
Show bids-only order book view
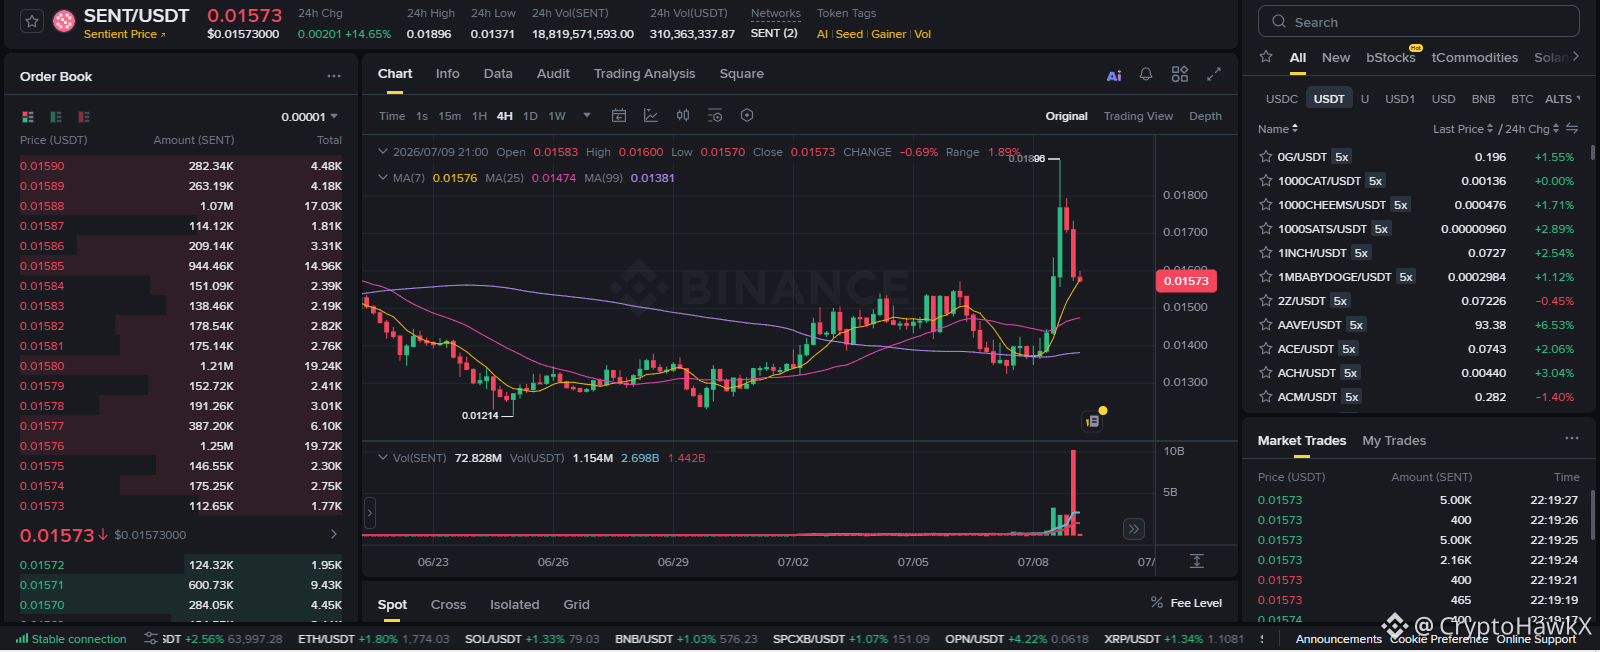(56, 117)
